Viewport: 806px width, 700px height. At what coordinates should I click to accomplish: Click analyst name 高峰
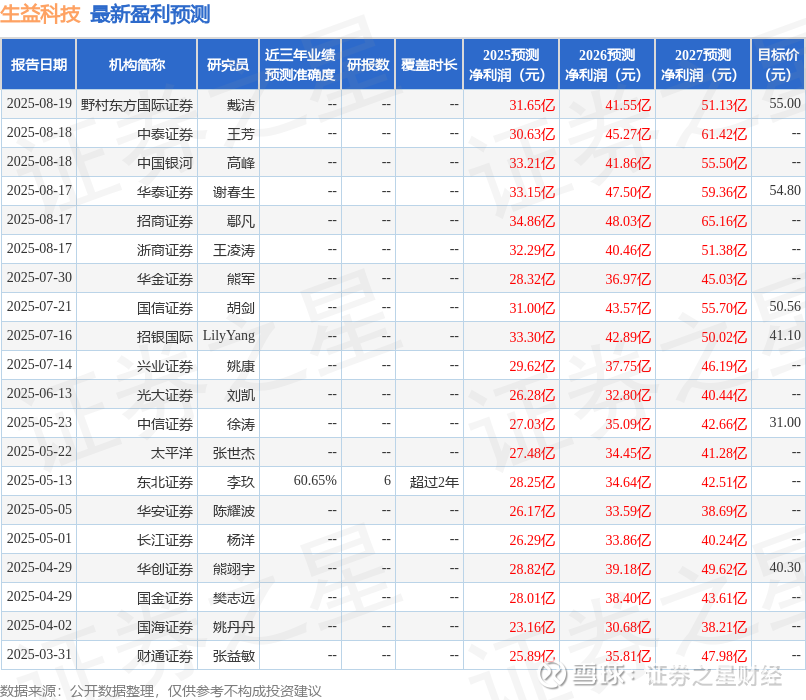coord(241,163)
